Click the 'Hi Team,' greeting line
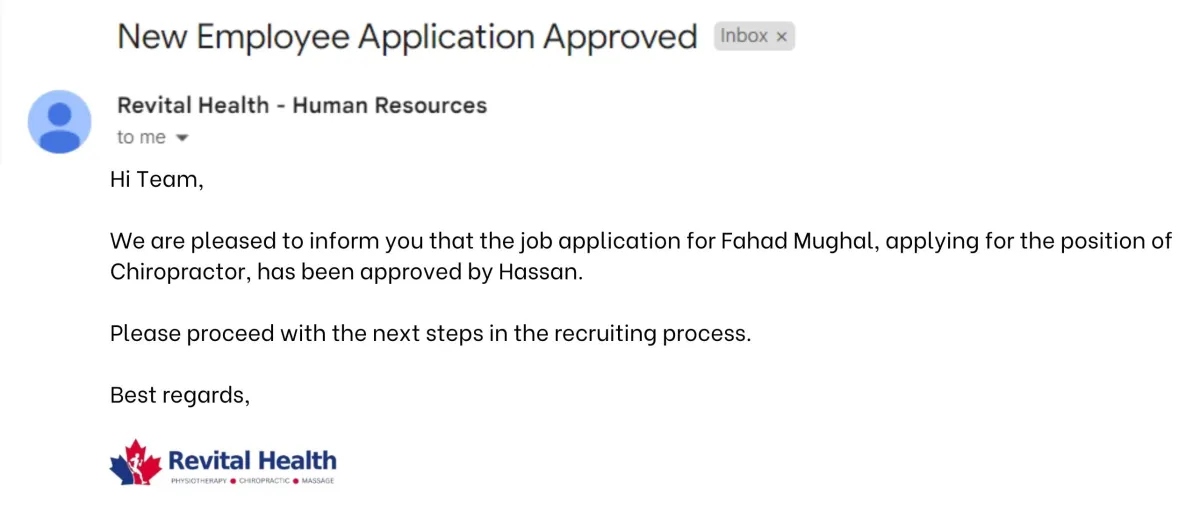The width and height of the screenshot is (1200, 511). (156, 181)
